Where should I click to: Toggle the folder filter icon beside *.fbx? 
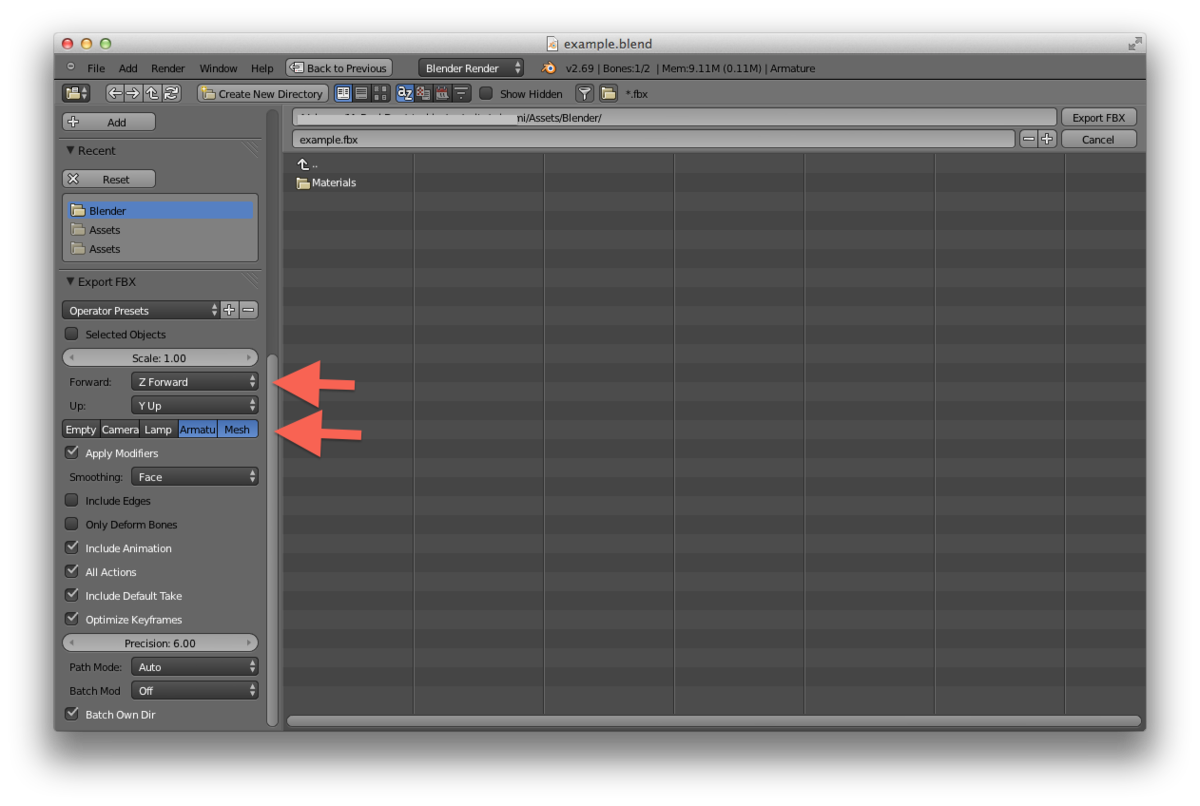point(608,93)
